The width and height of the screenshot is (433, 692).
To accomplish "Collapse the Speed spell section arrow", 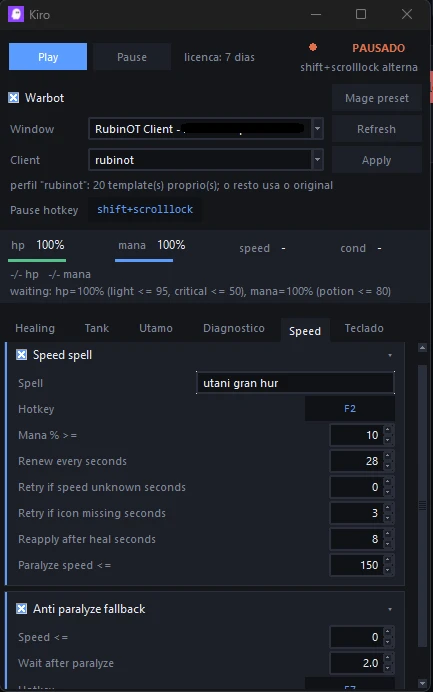I will pyautogui.click(x=390, y=355).
